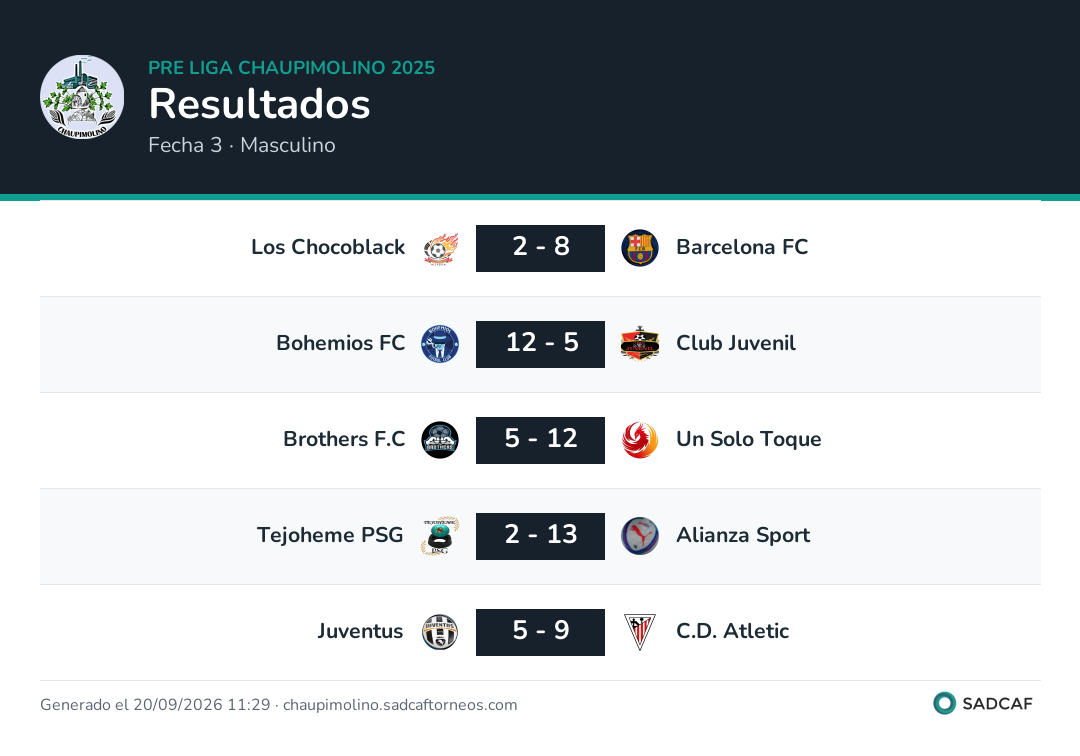Open the 2 - 8 score box
Screen dimensions: 1080x756
(x=541, y=248)
